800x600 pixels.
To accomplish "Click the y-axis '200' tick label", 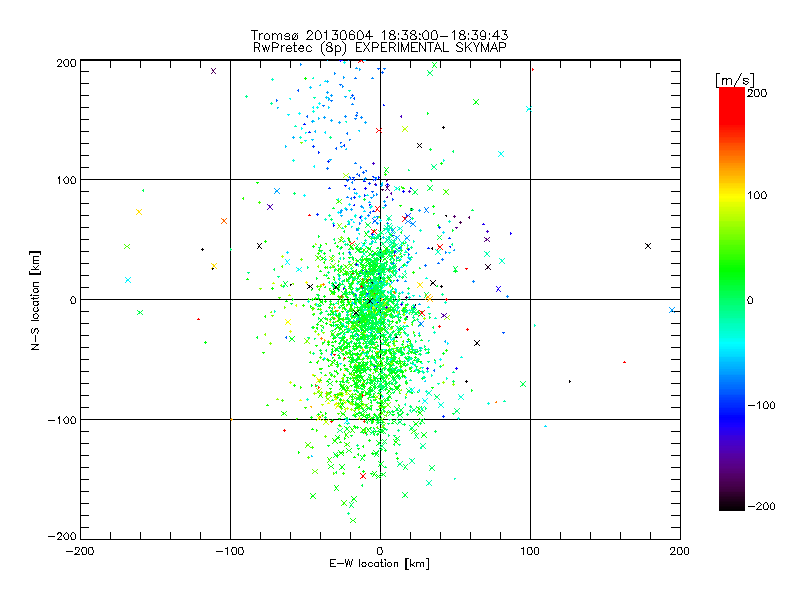I will [66, 63].
